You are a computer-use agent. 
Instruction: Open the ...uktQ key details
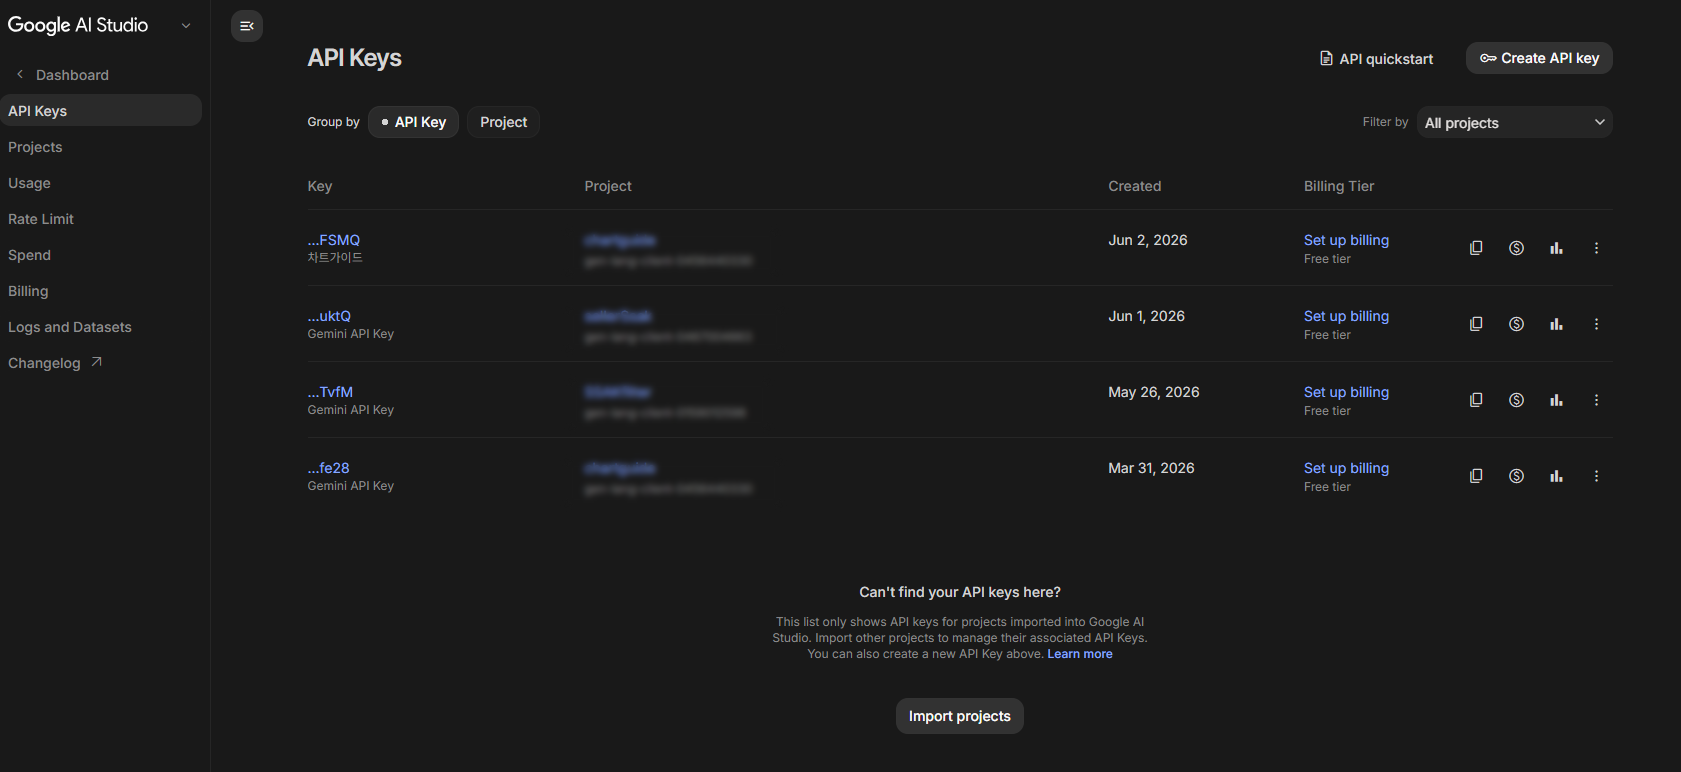click(x=329, y=316)
